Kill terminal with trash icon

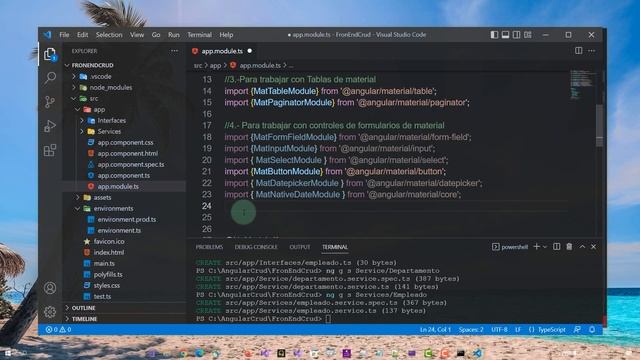pos(569,247)
